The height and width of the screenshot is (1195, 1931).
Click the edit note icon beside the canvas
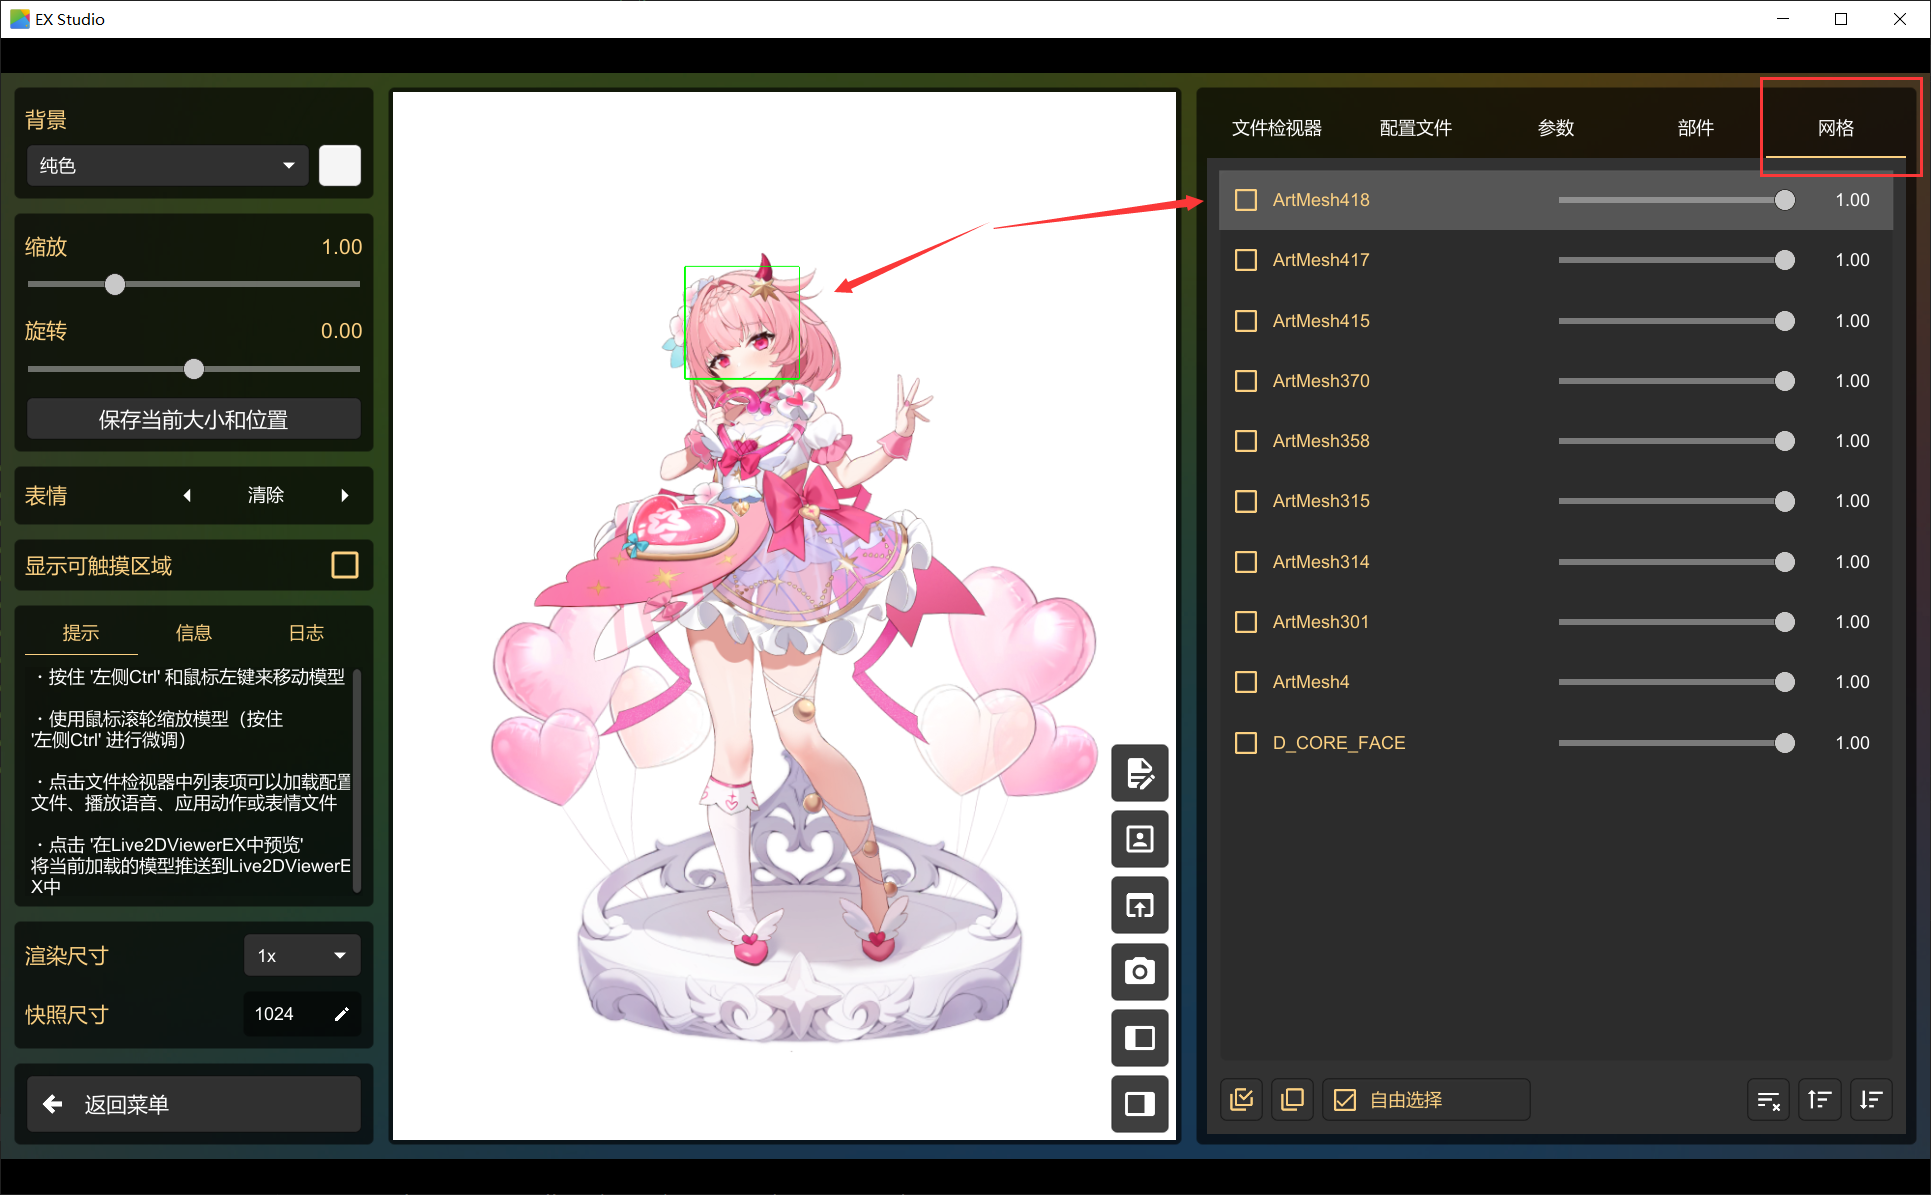pos(1140,773)
